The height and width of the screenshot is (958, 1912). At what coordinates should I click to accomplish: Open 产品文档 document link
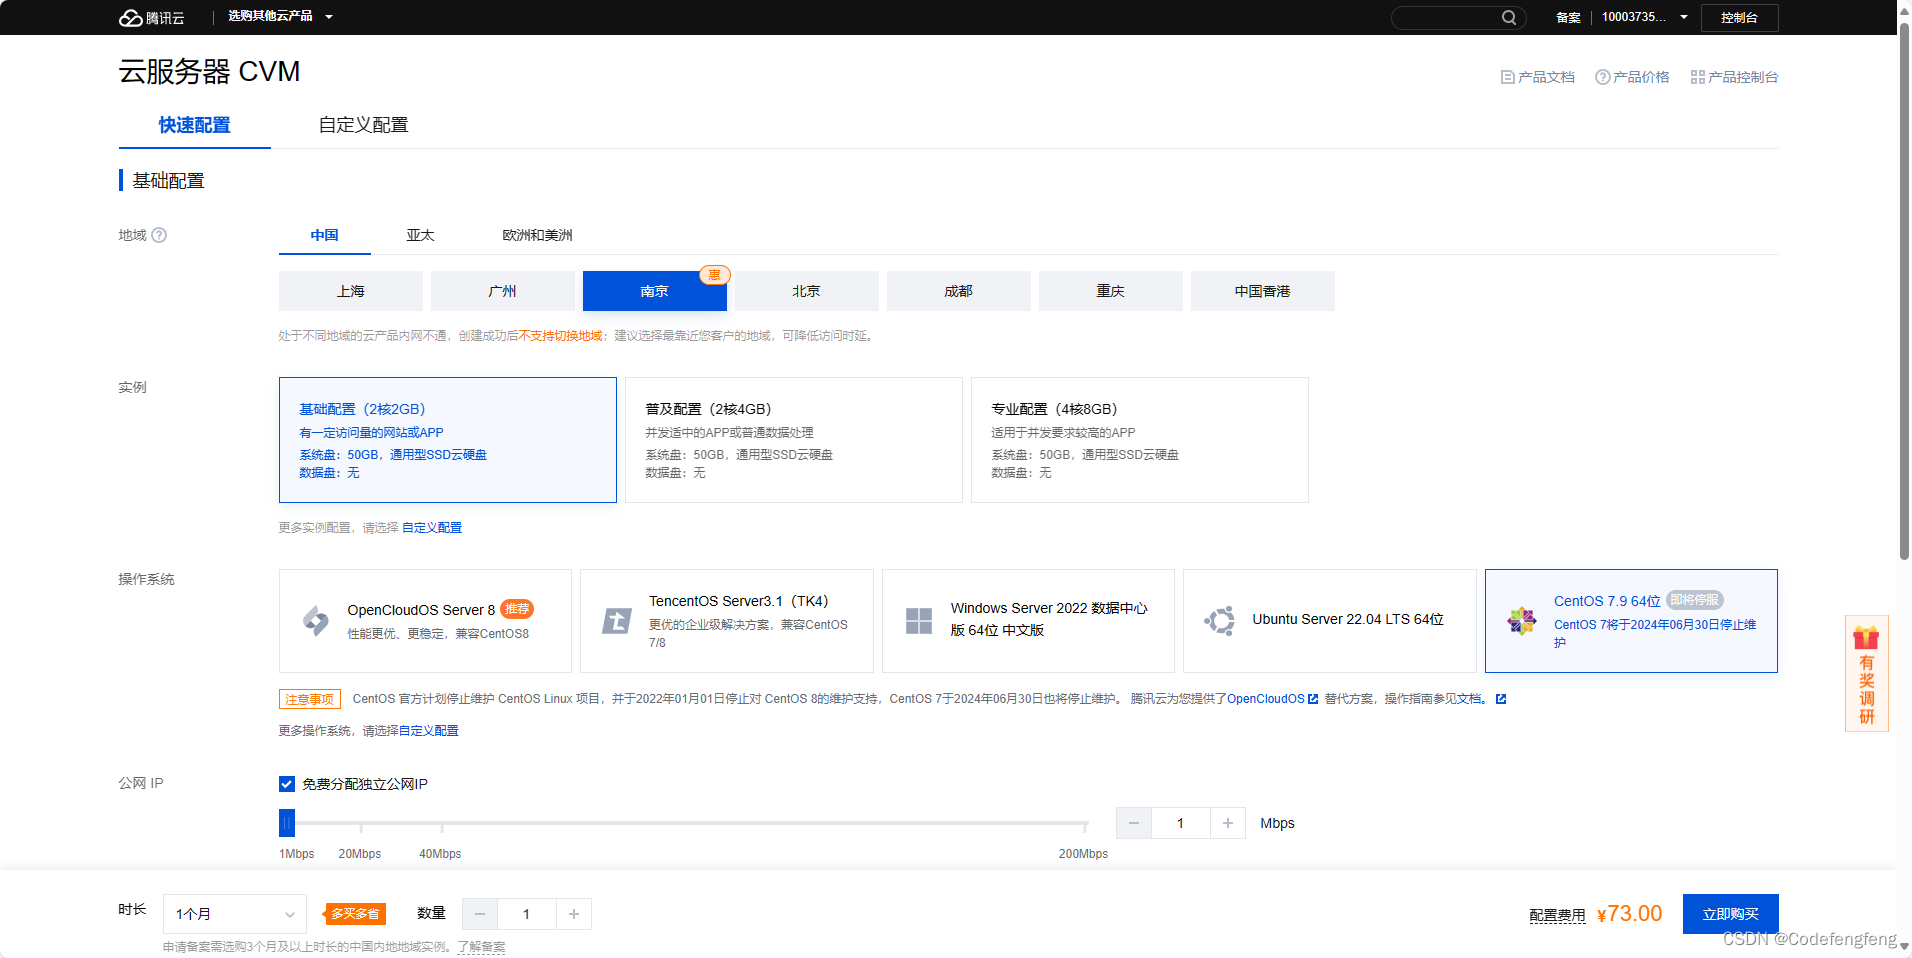click(x=1538, y=77)
